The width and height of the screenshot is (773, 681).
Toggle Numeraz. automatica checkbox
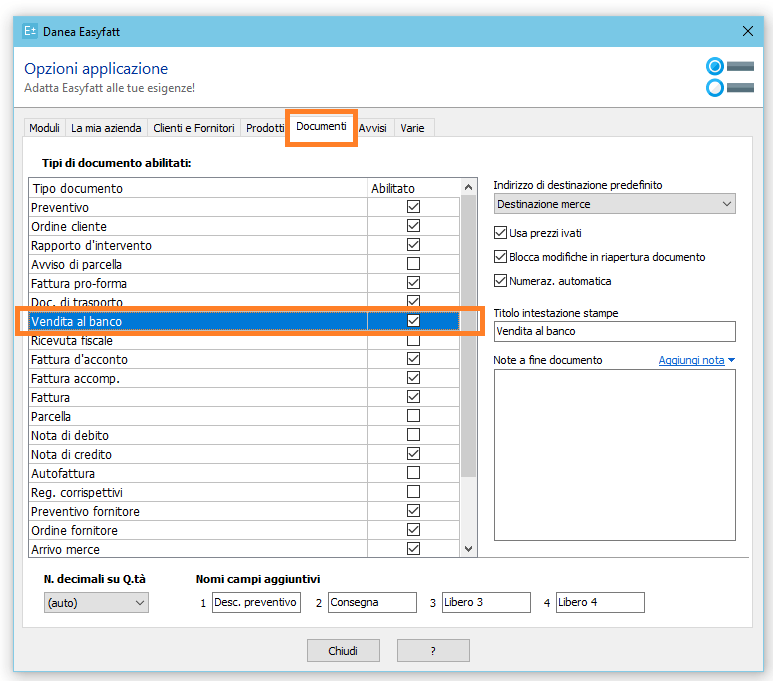coord(500,281)
